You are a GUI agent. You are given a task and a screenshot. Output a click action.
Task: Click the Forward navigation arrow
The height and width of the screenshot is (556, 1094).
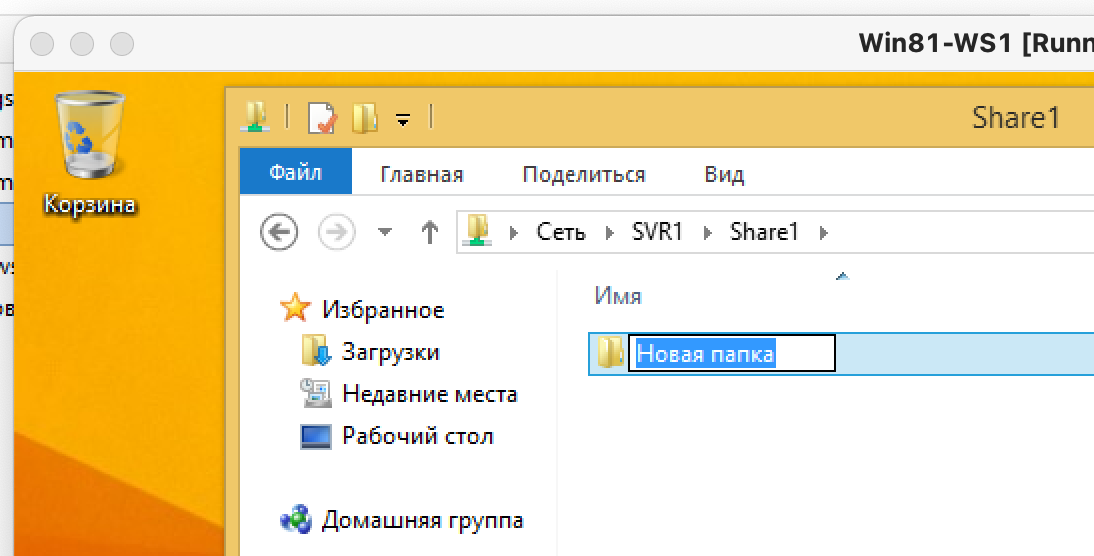[336, 232]
